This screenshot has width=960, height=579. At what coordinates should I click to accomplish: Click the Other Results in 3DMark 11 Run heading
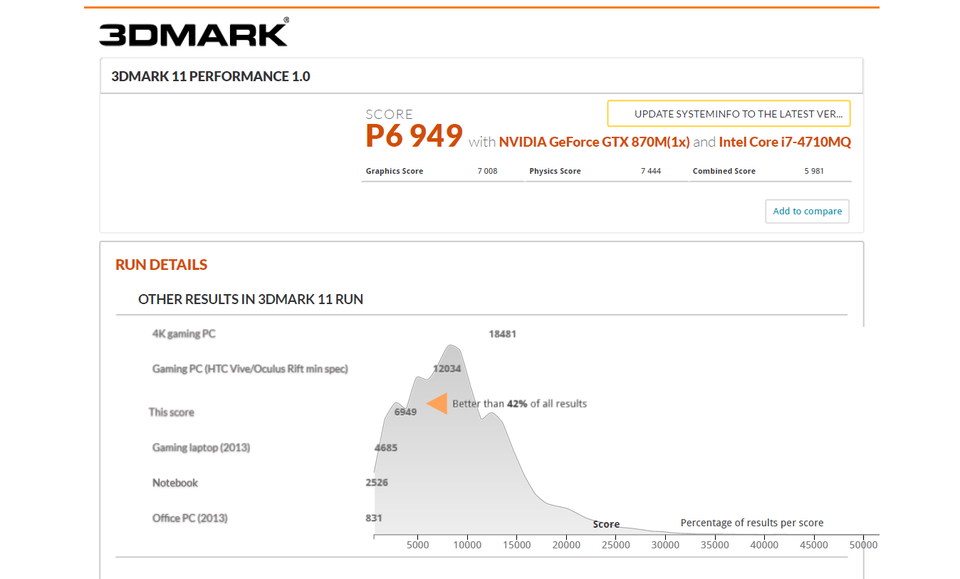click(x=250, y=299)
